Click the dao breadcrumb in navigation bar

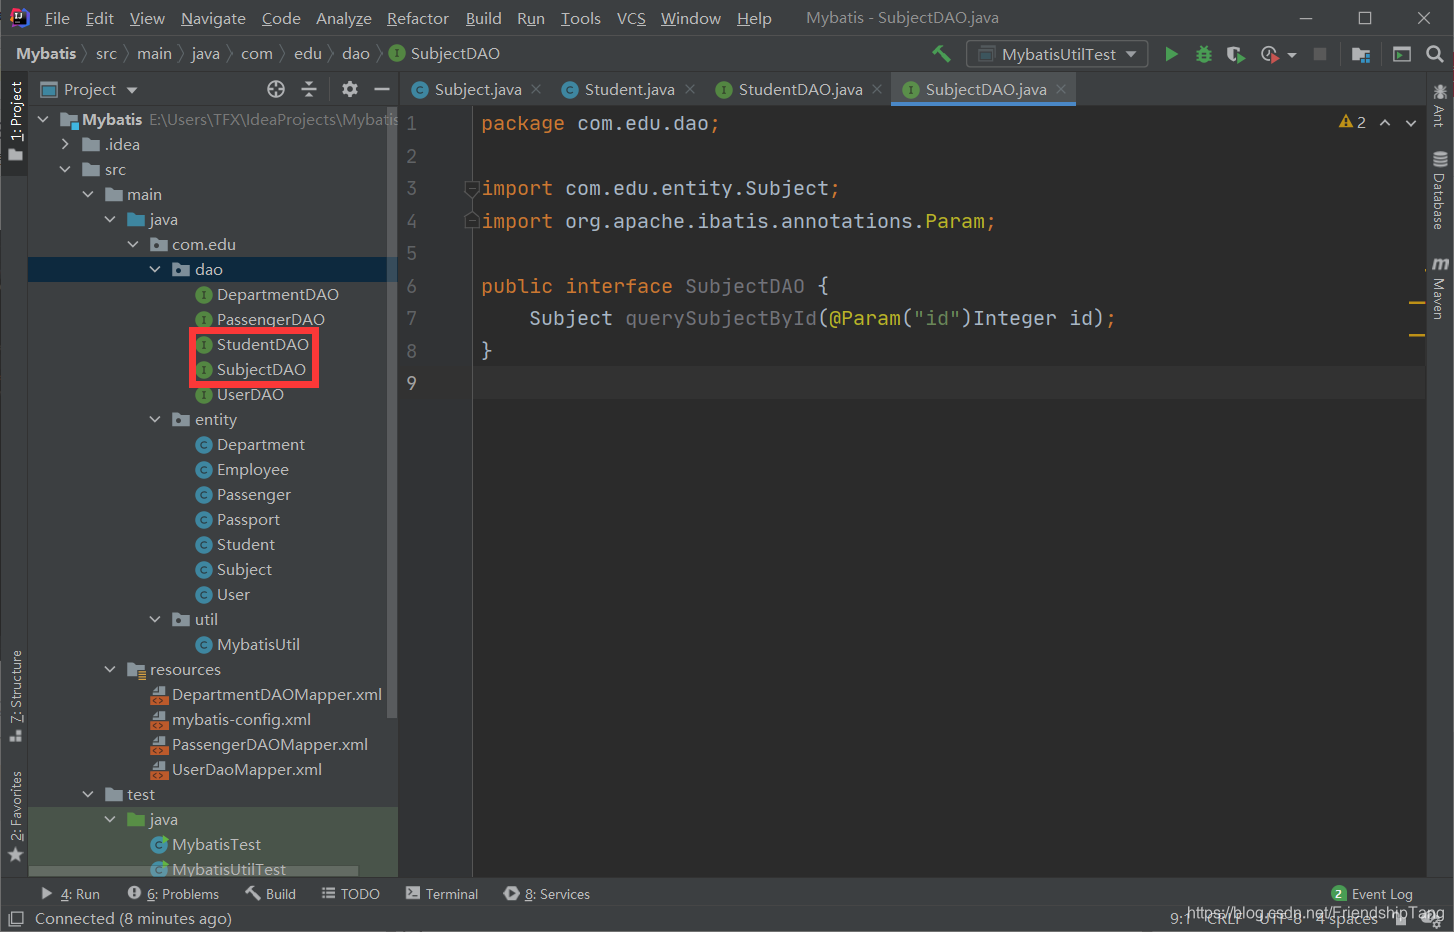[x=356, y=54]
